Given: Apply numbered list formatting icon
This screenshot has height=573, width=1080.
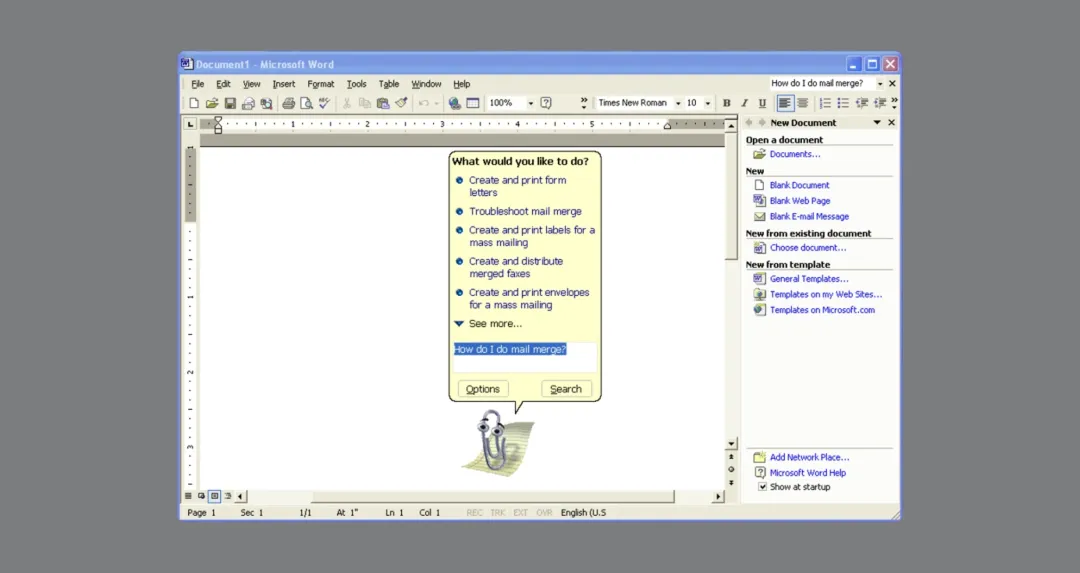Looking at the screenshot, I should 825,103.
